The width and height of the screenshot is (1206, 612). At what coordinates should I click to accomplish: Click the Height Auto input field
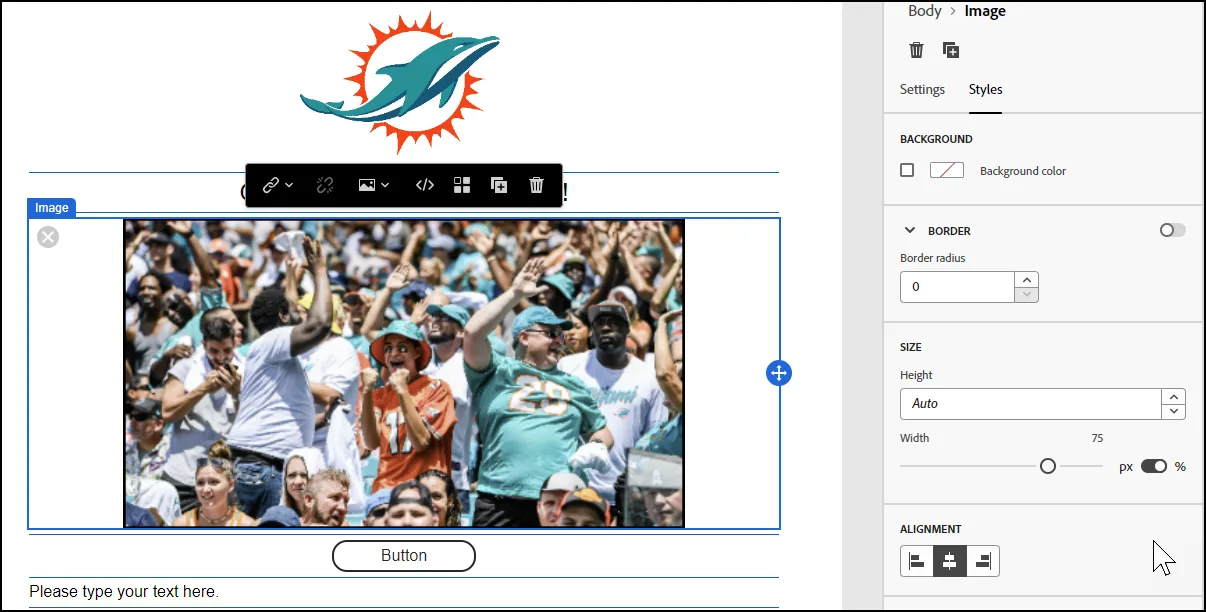click(x=1031, y=404)
